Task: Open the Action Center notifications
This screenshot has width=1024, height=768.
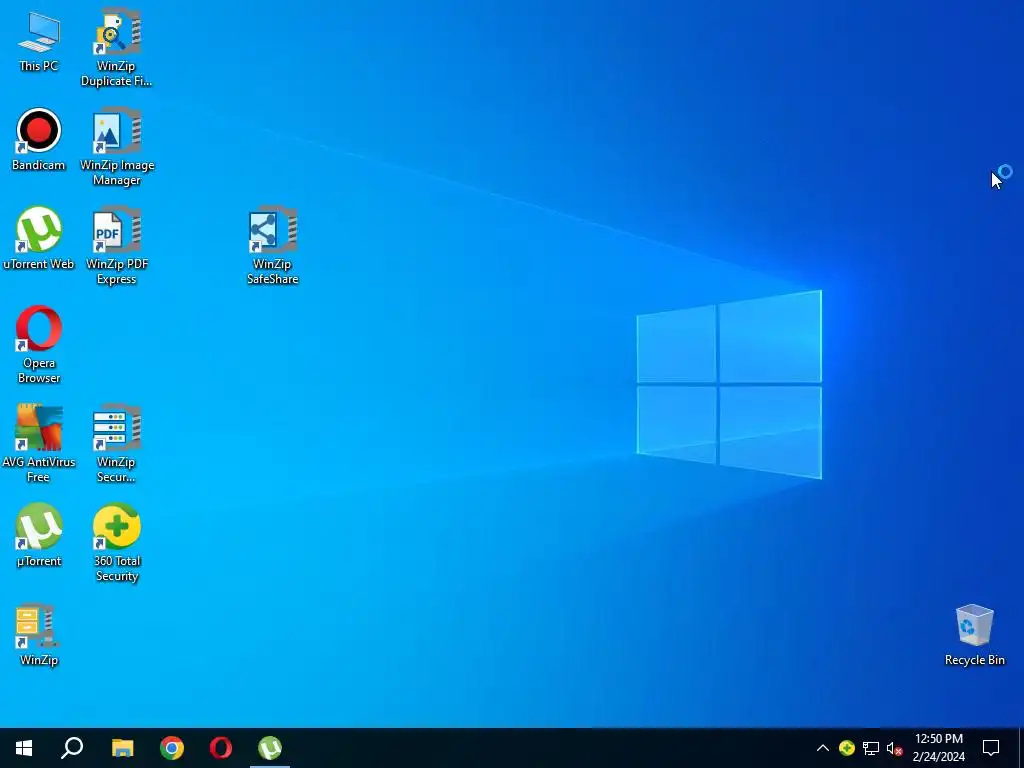Action: click(x=991, y=748)
